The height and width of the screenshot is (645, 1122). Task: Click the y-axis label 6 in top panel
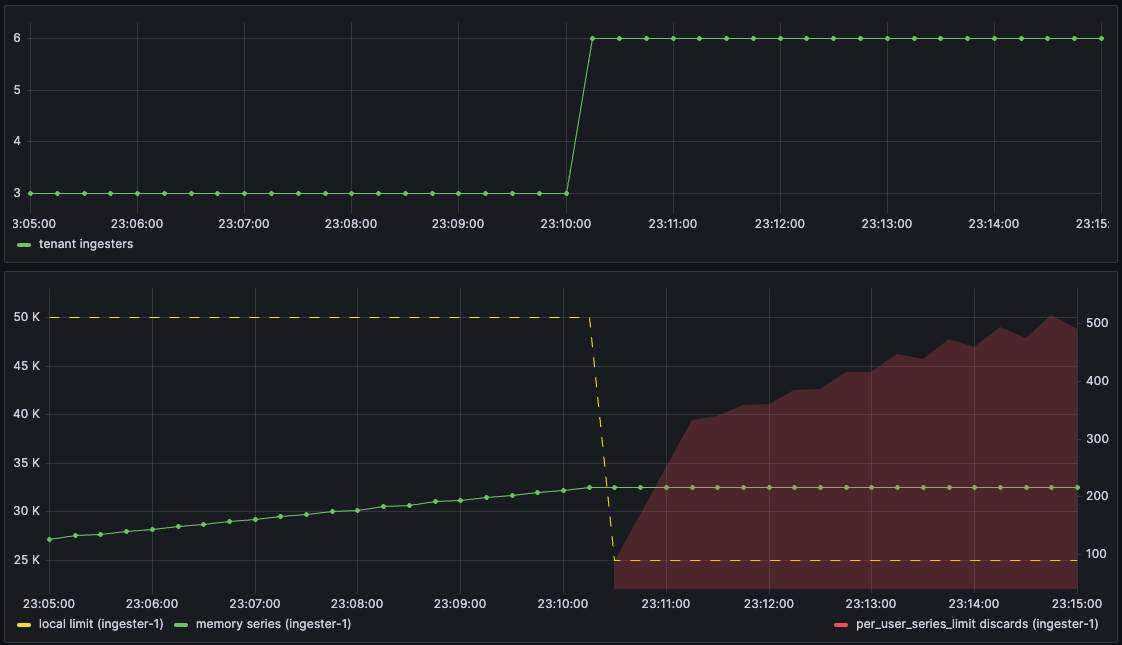[16, 39]
